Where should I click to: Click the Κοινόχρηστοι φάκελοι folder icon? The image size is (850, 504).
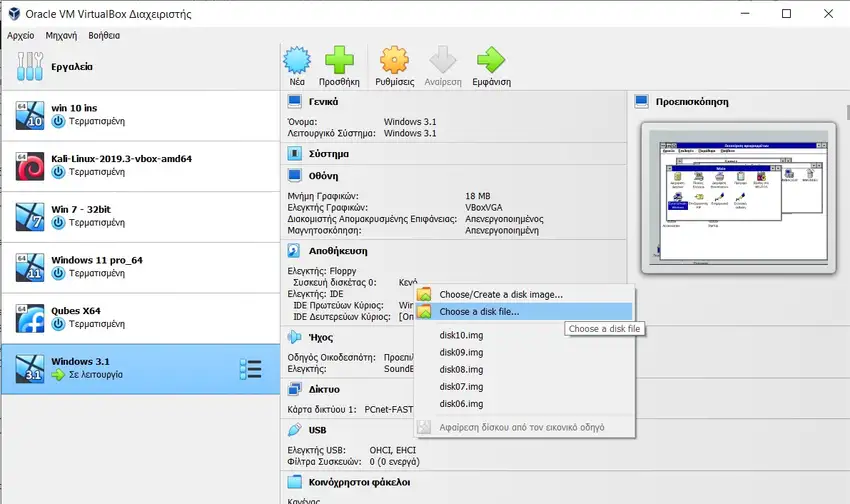[x=294, y=482]
